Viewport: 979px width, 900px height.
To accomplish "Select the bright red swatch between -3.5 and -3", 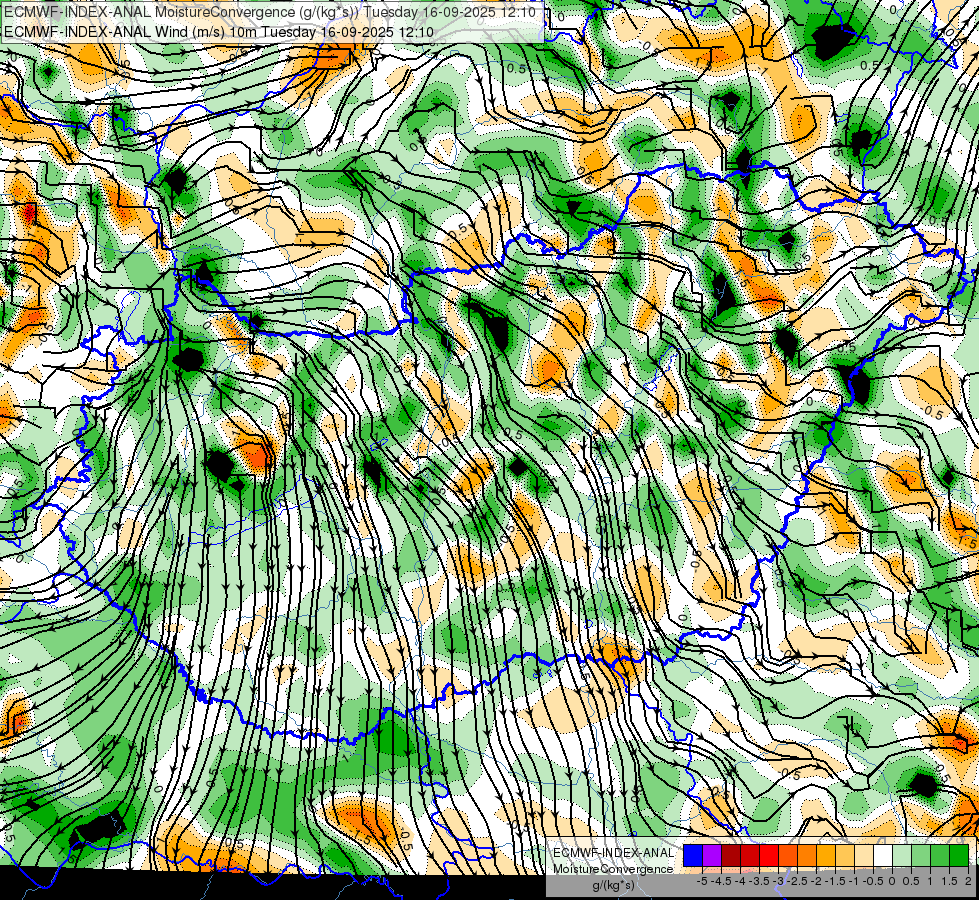I will click(x=769, y=856).
